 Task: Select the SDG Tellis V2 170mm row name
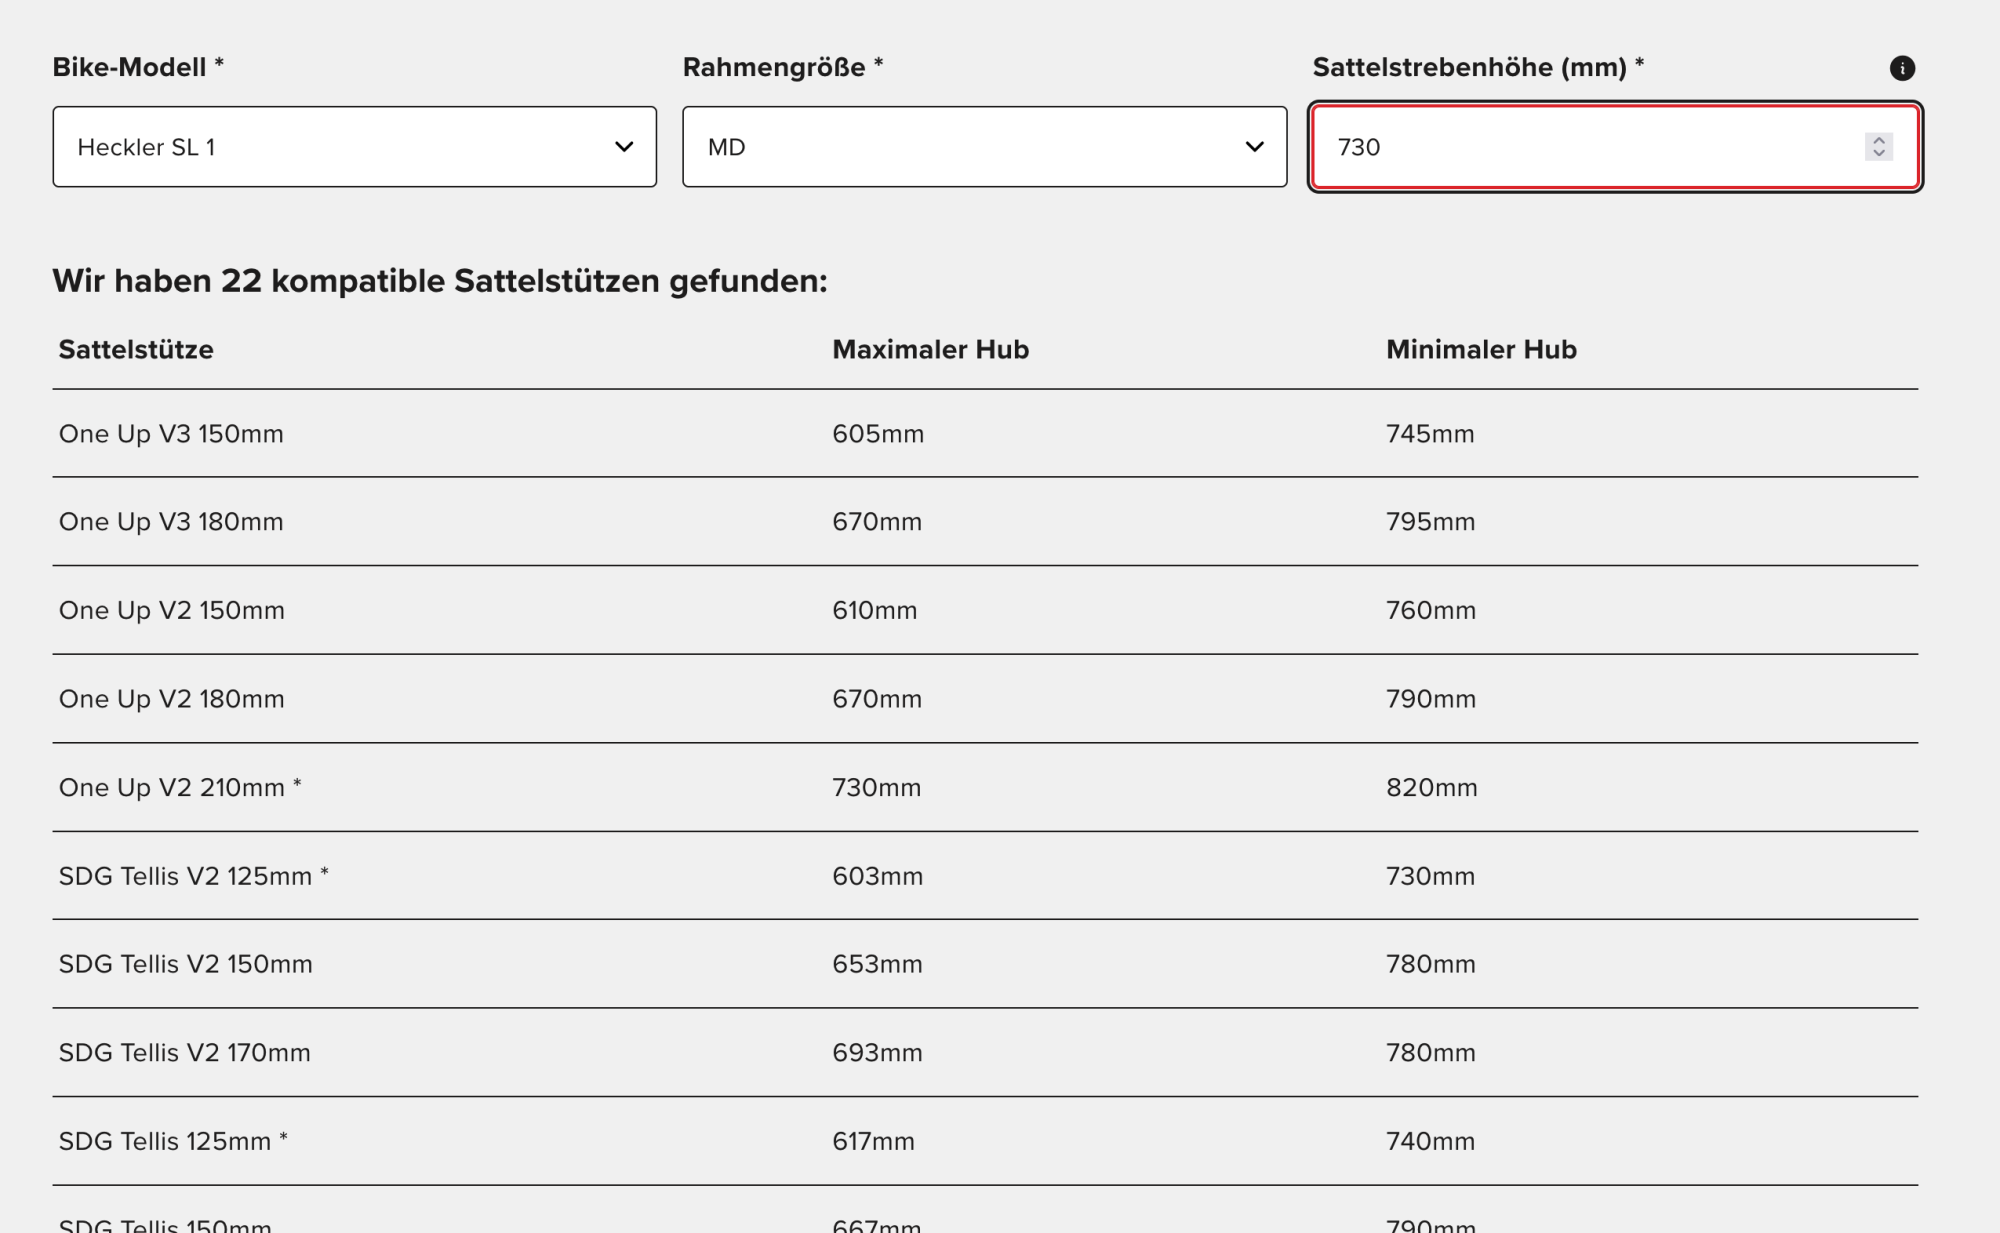(x=185, y=1053)
